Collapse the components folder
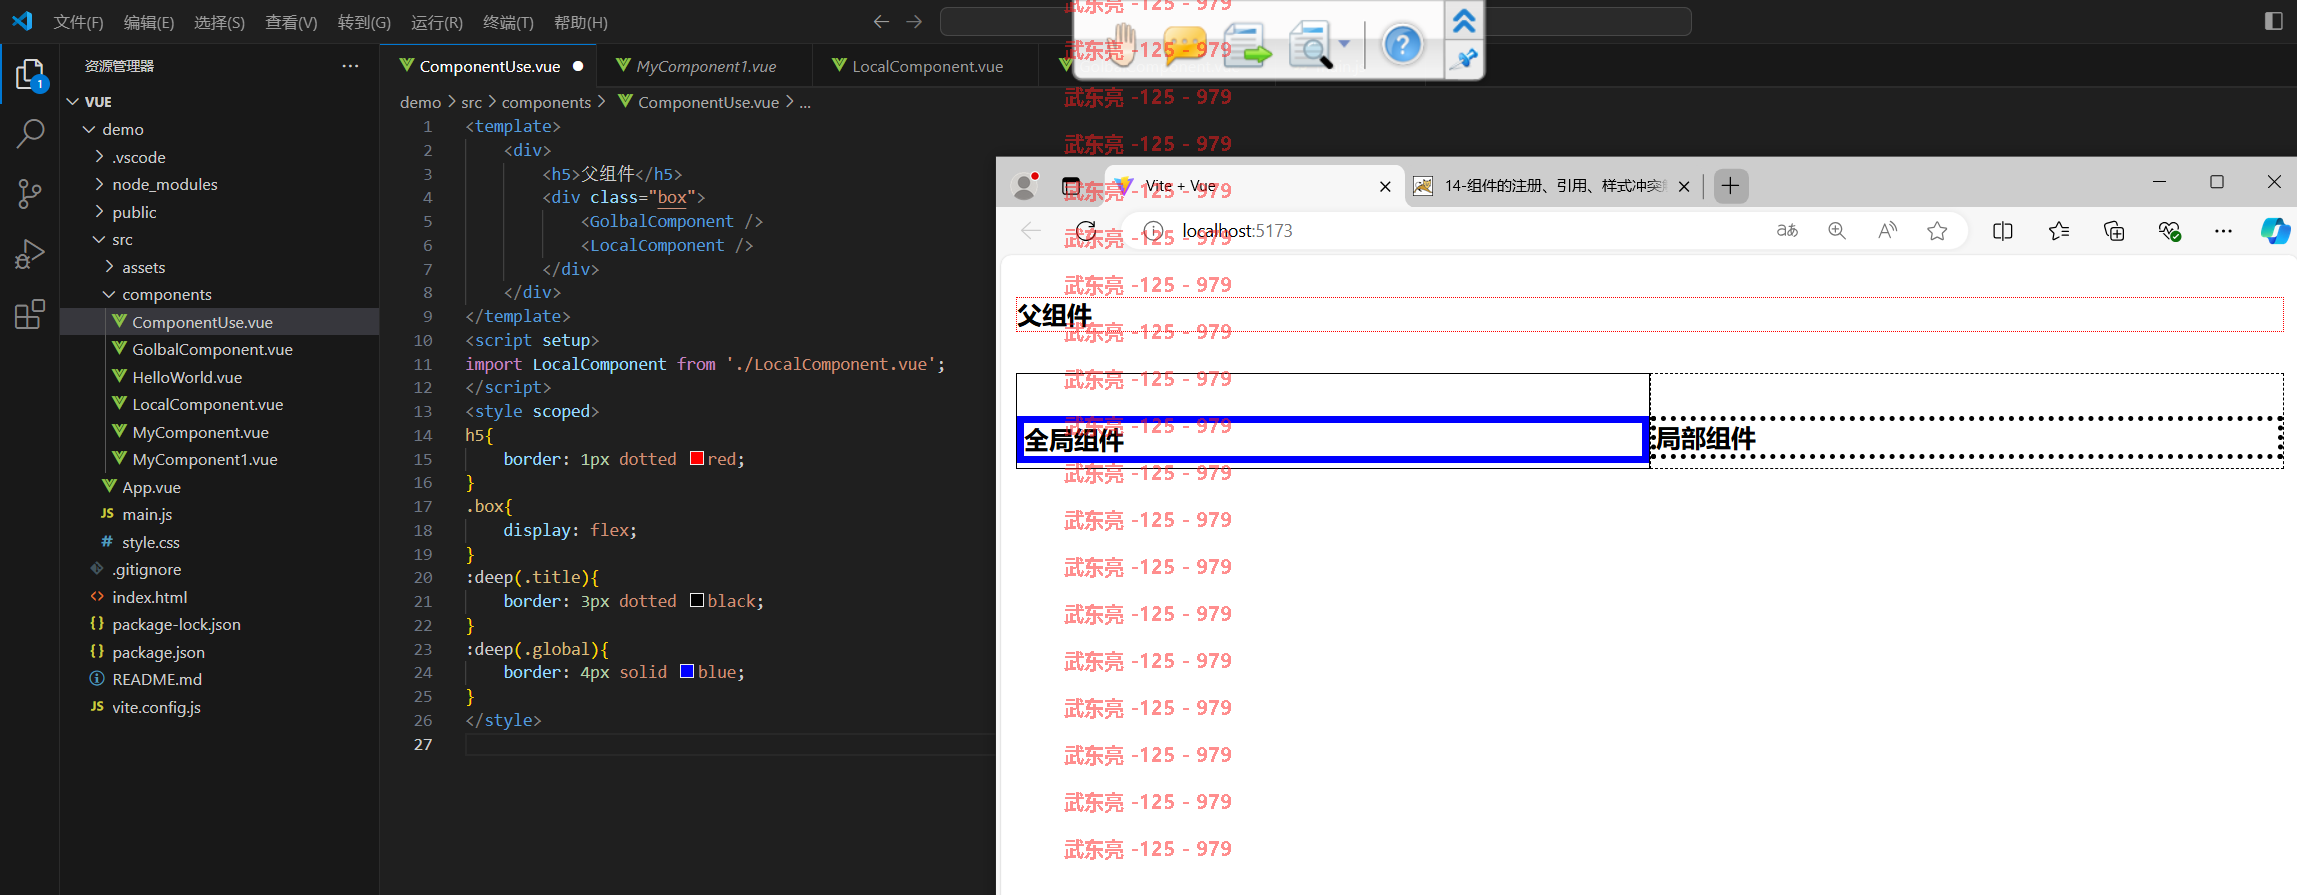Viewport: 2297px width, 895px height. [x=109, y=294]
